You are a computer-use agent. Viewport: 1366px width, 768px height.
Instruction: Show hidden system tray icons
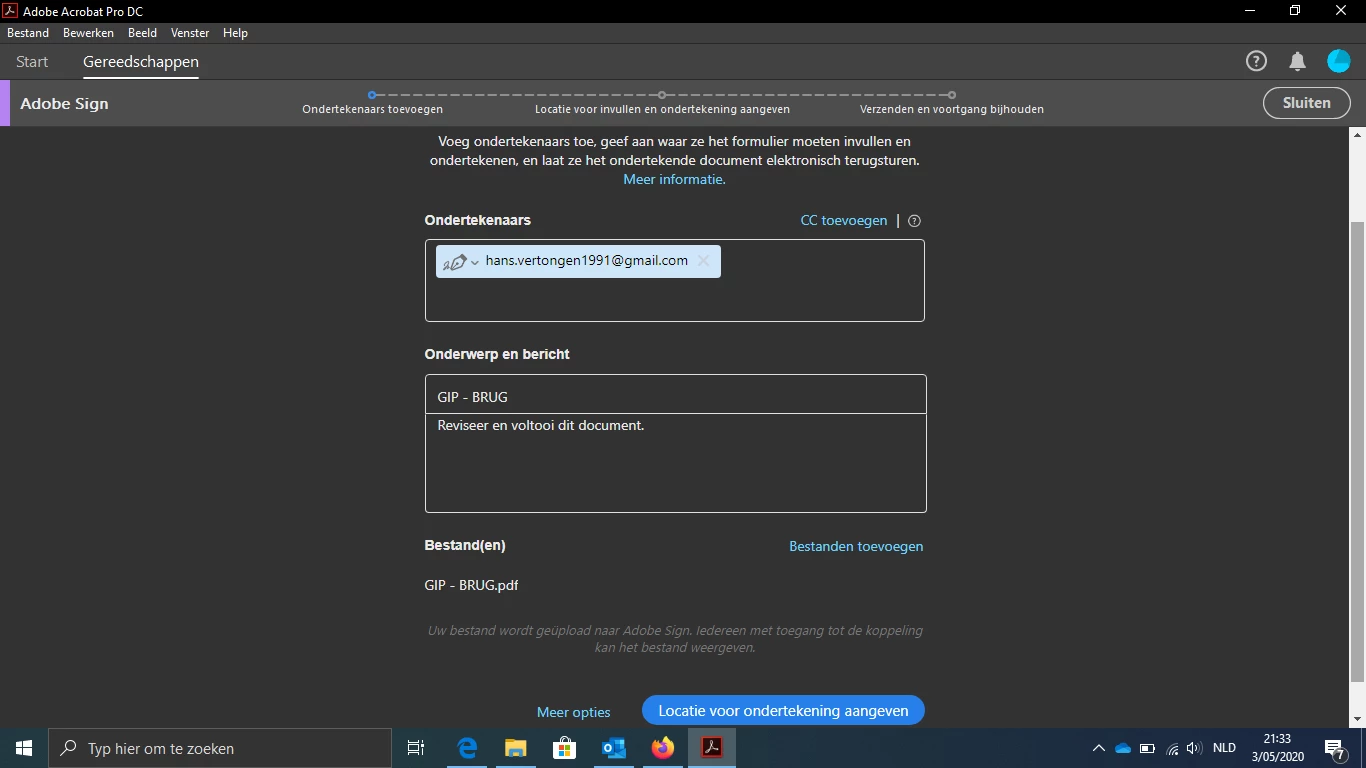pyautogui.click(x=1098, y=748)
